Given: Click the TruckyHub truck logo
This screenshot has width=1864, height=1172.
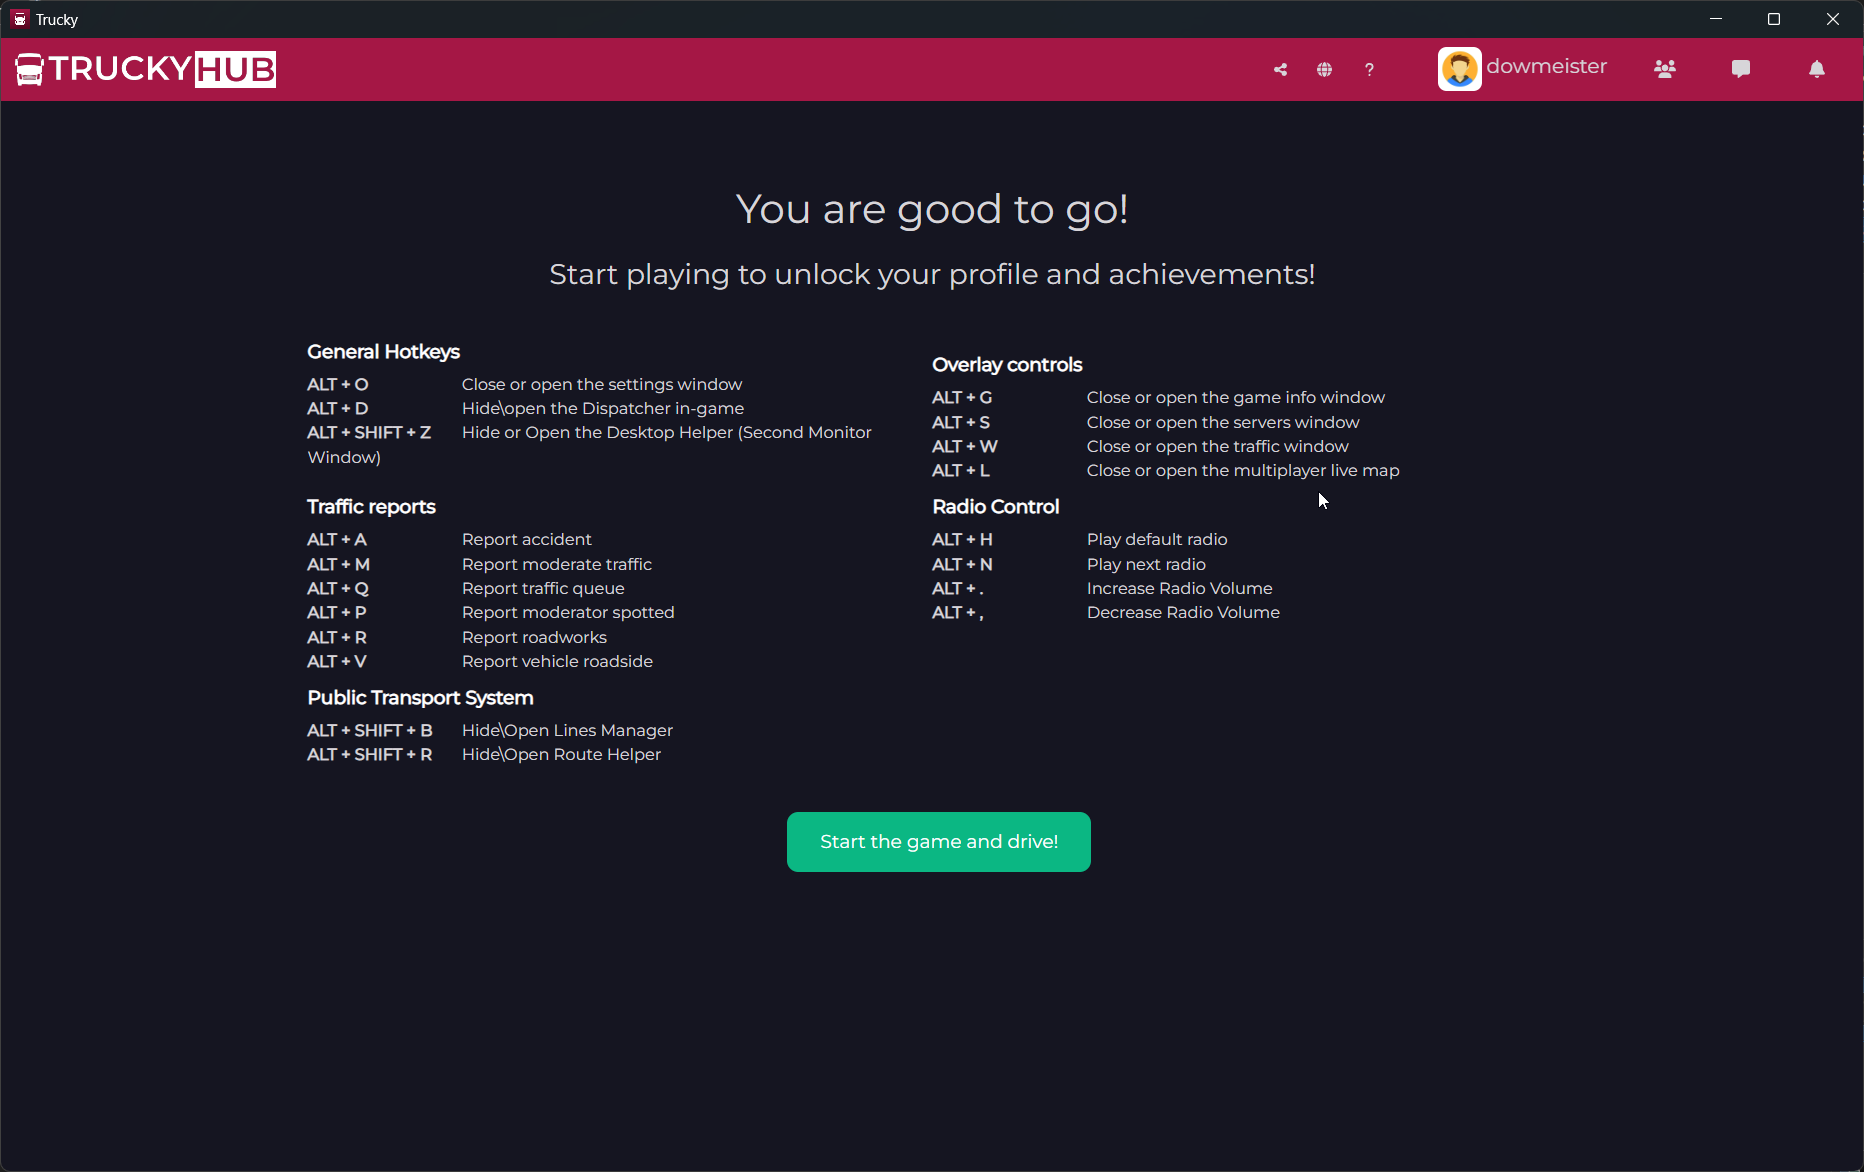Looking at the screenshot, I should tap(28, 69).
